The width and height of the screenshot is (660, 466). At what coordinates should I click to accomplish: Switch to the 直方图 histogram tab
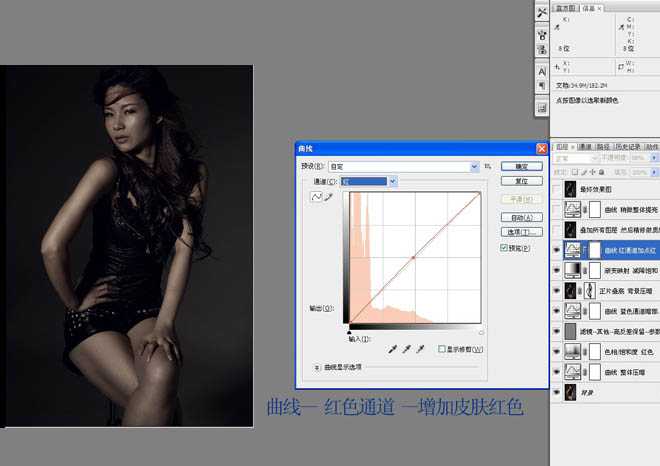click(x=565, y=8)
